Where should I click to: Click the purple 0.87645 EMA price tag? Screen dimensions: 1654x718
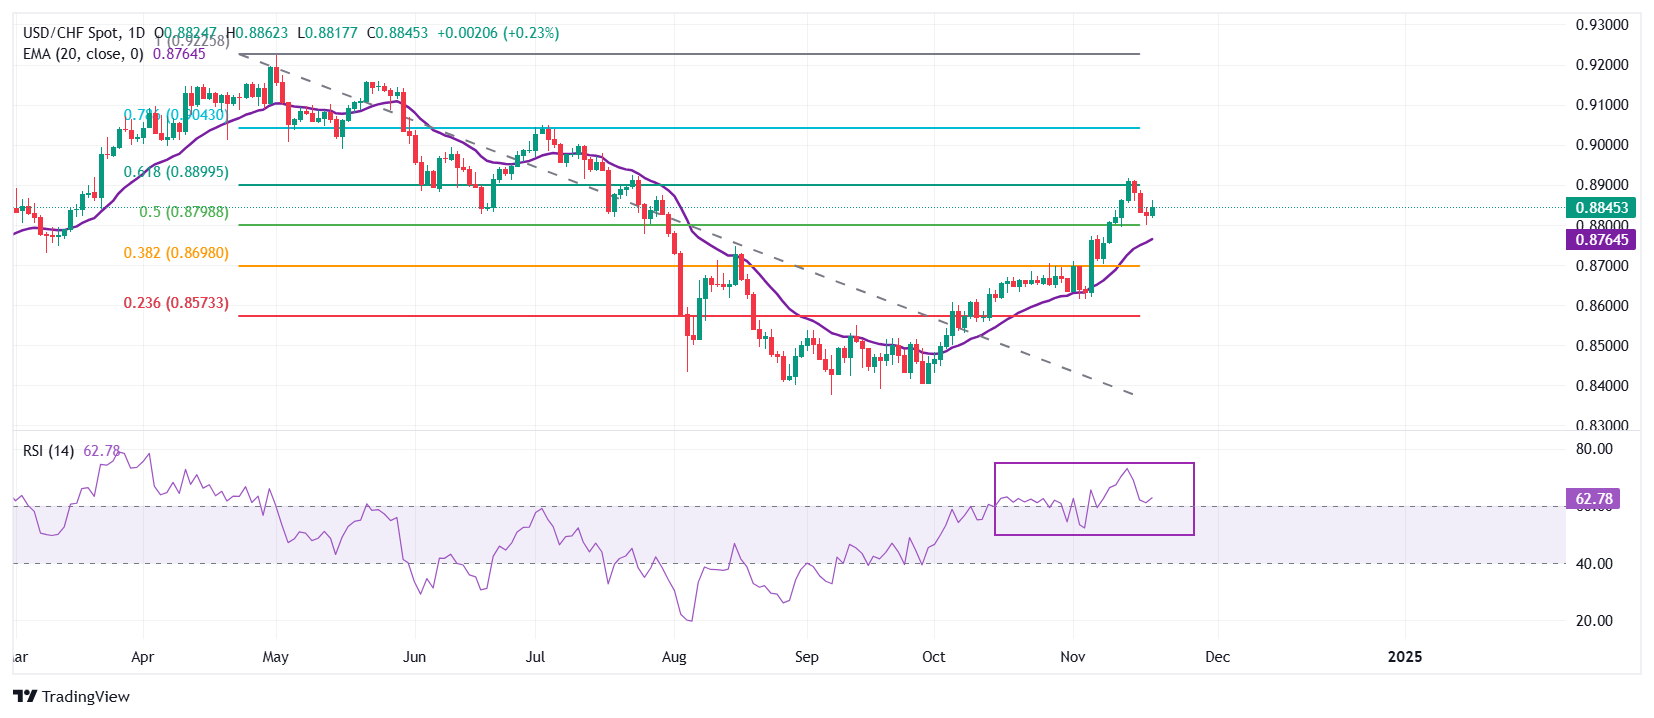click(1602, 240)
